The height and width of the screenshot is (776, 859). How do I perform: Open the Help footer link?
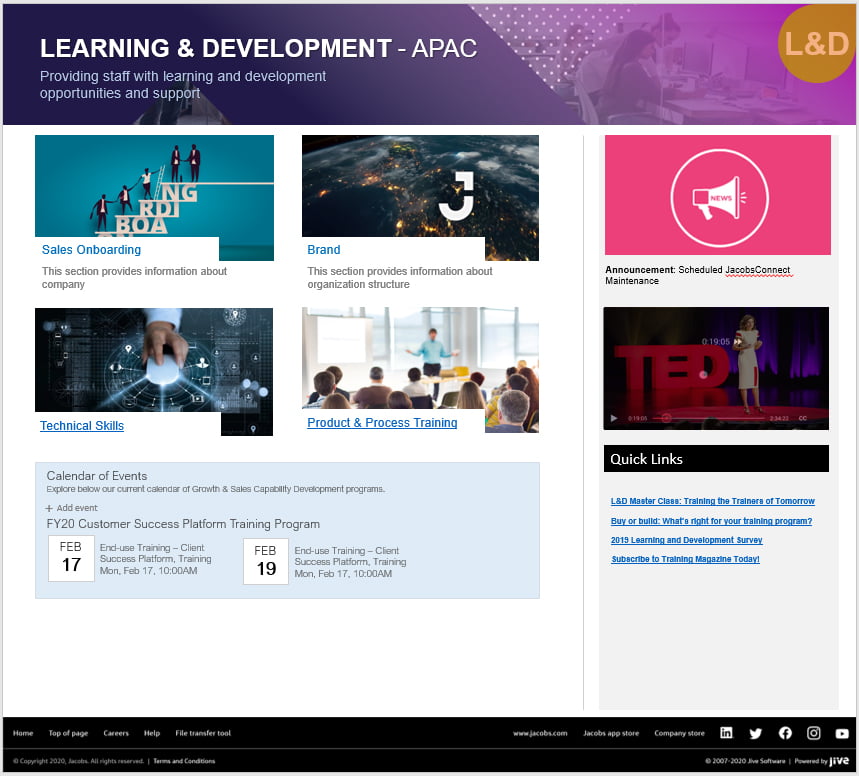click(x=152, y=733)
